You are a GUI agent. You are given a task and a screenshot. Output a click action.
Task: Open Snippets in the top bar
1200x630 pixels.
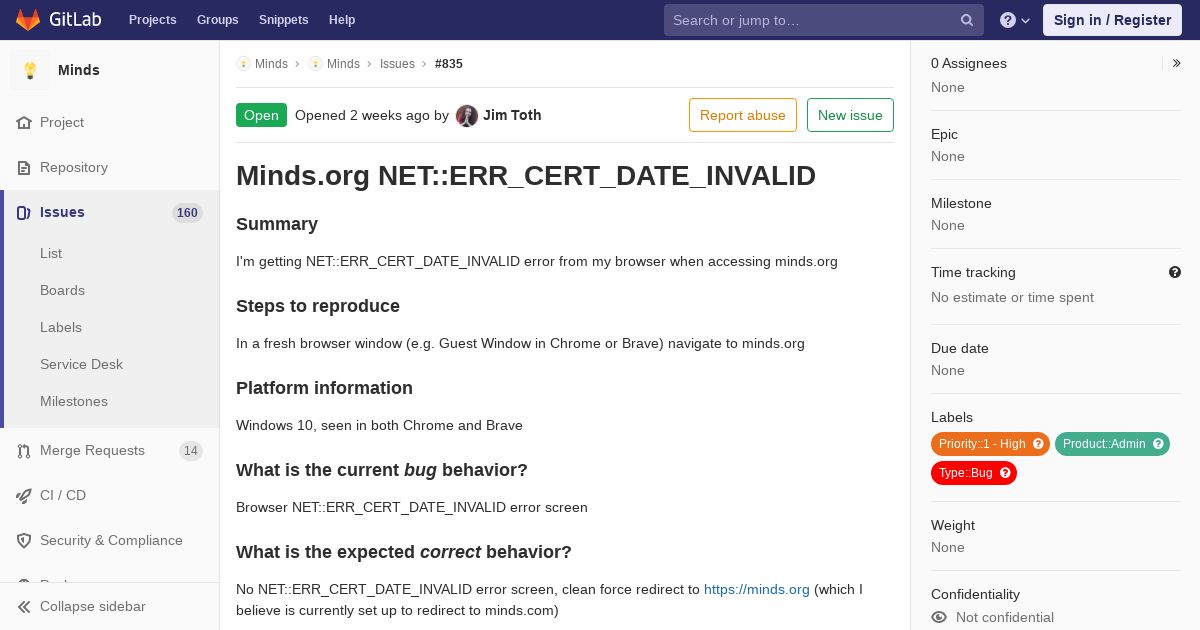pos(283,20)
